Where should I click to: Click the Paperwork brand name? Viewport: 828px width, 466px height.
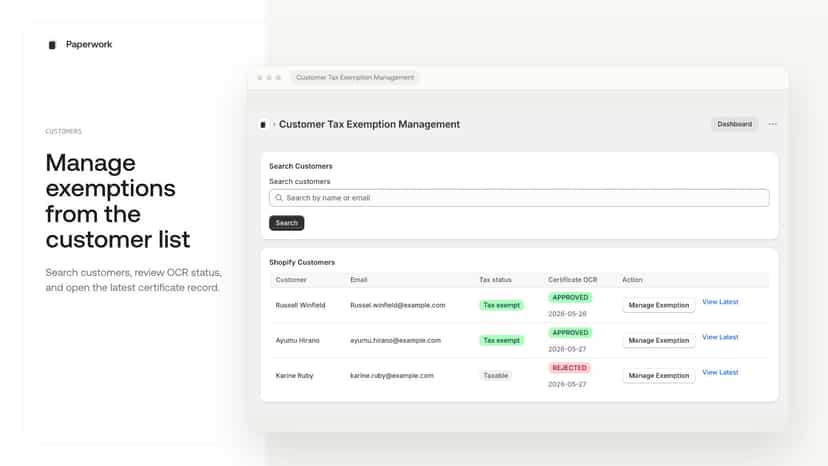click(89, 45)
